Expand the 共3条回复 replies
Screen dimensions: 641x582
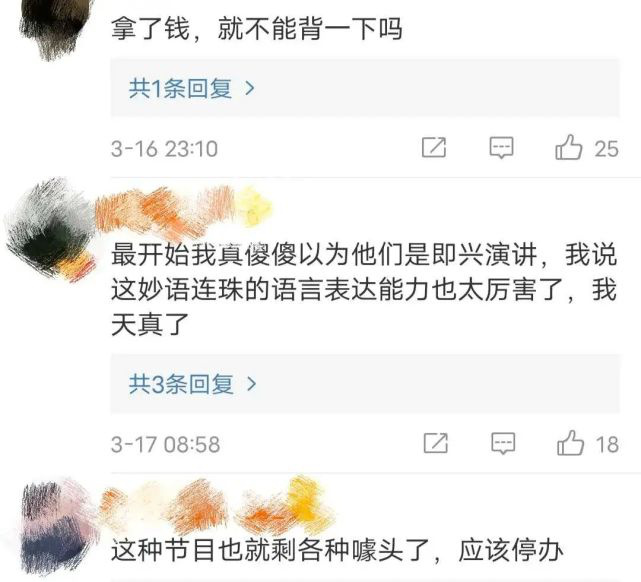(x=365, y=384)
